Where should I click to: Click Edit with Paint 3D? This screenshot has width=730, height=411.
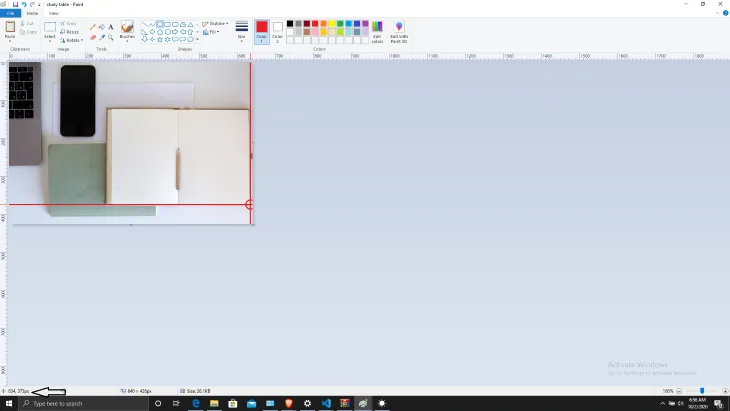[x=399, y=32]
